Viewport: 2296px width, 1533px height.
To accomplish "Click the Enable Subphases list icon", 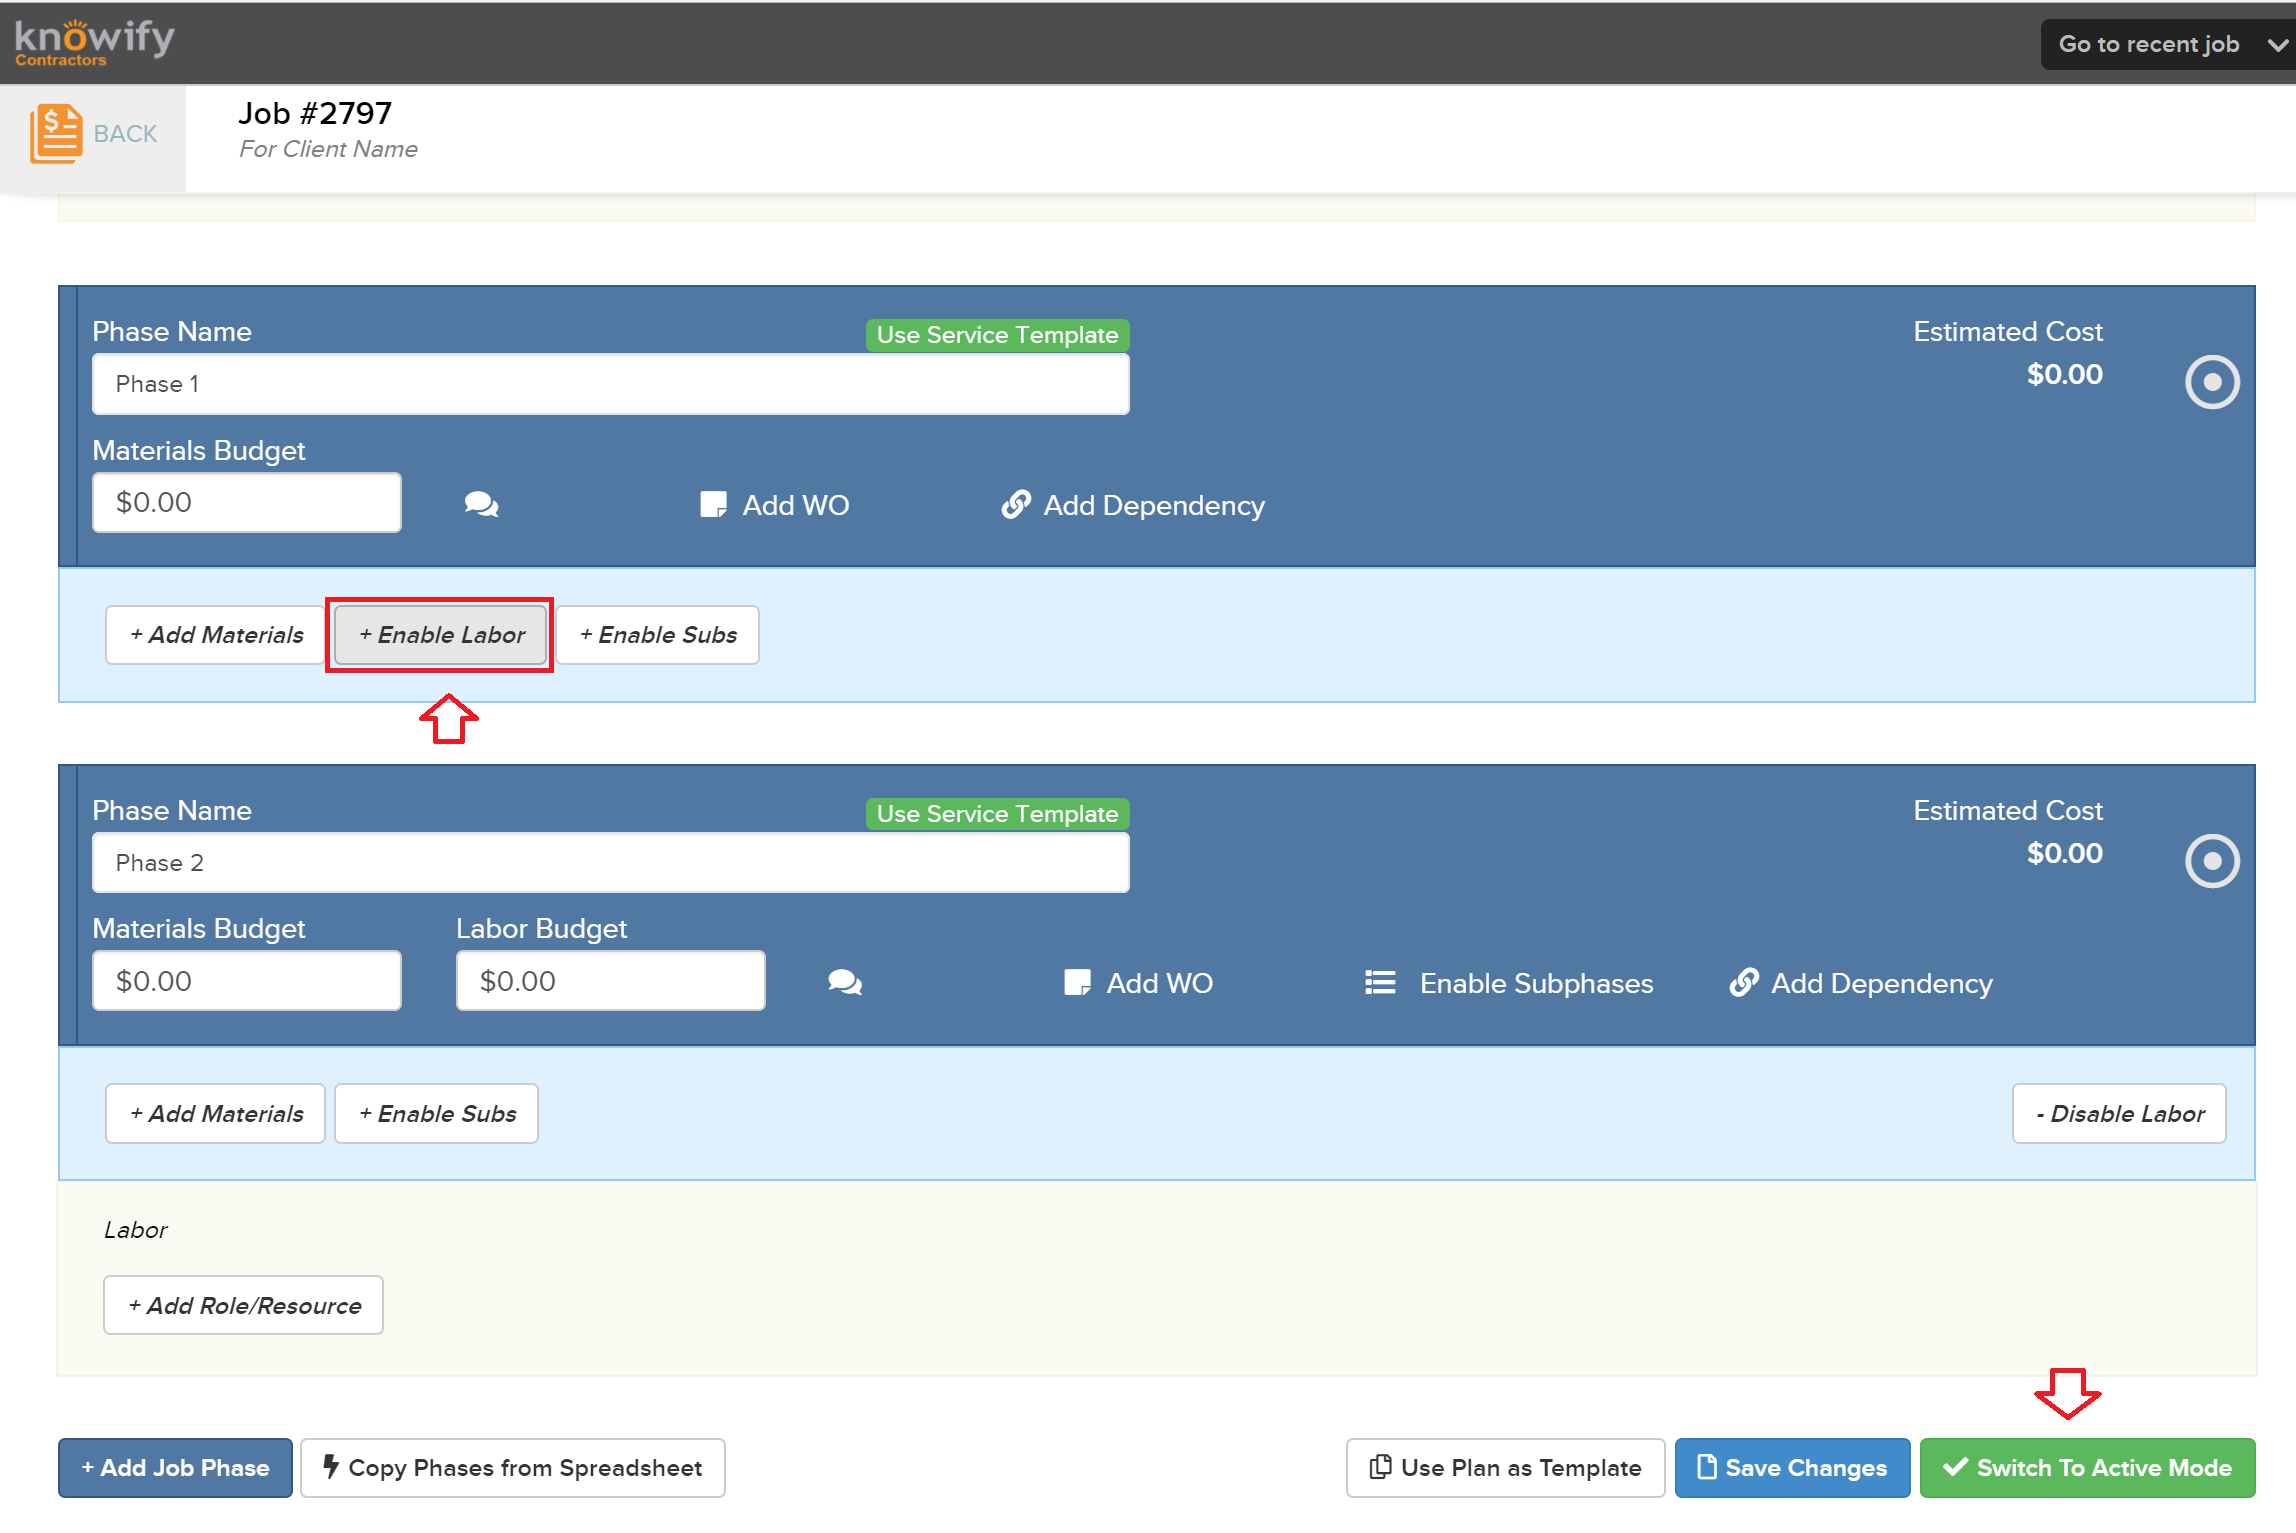I will 1380,983.
